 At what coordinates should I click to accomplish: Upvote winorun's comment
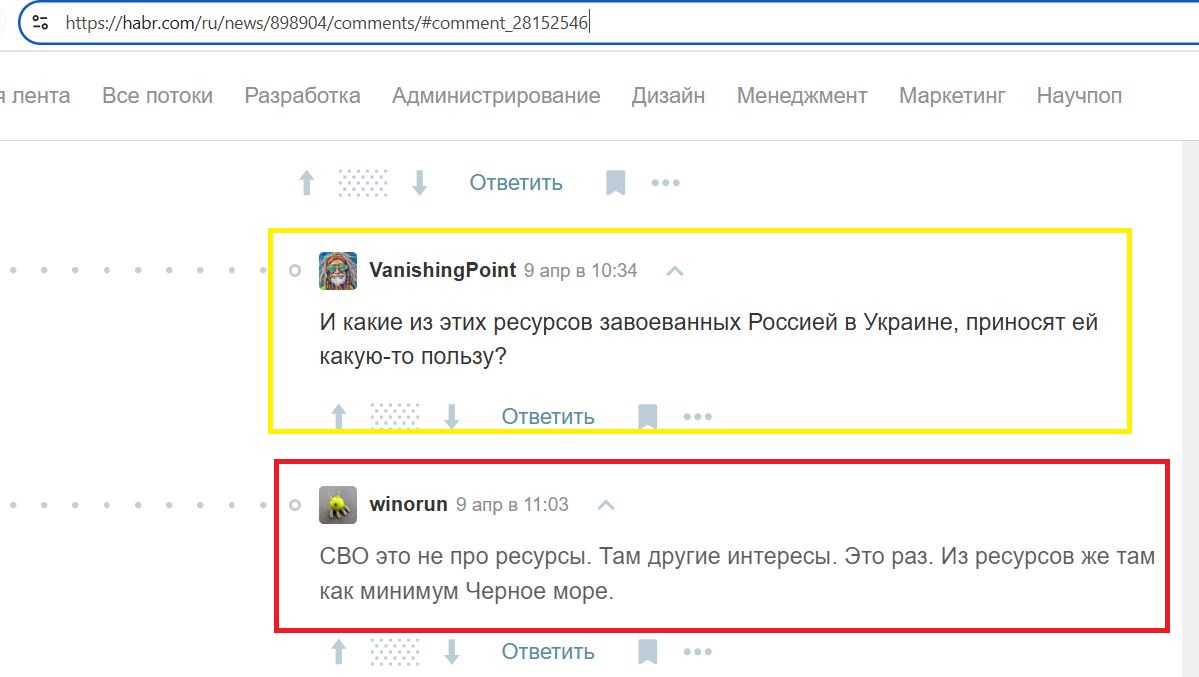(x=339, y=652)
